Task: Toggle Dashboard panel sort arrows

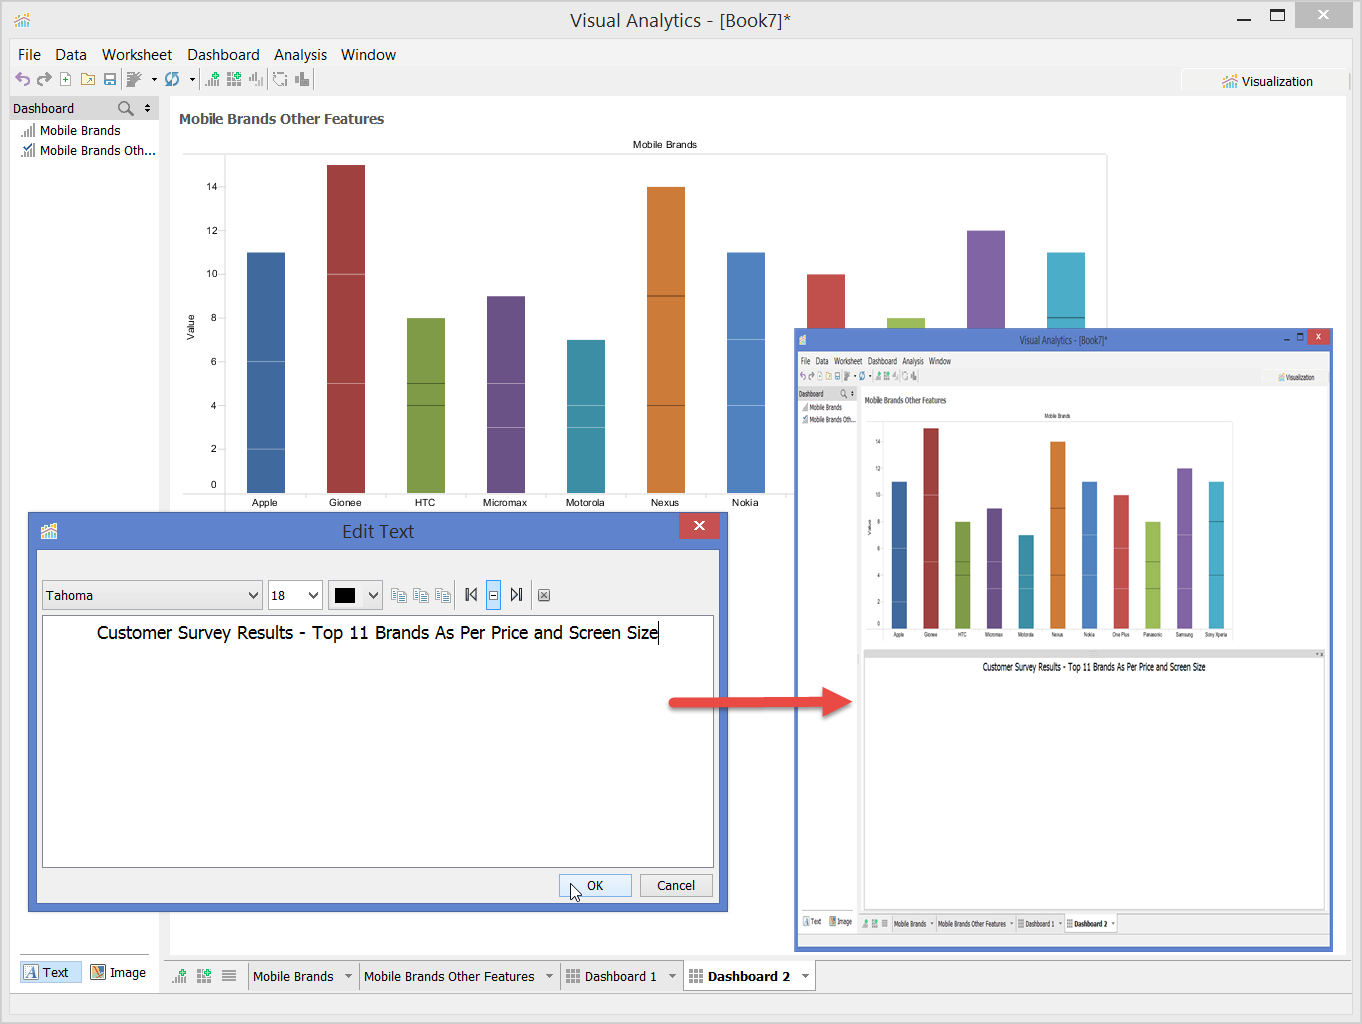Action: point(148,108)
